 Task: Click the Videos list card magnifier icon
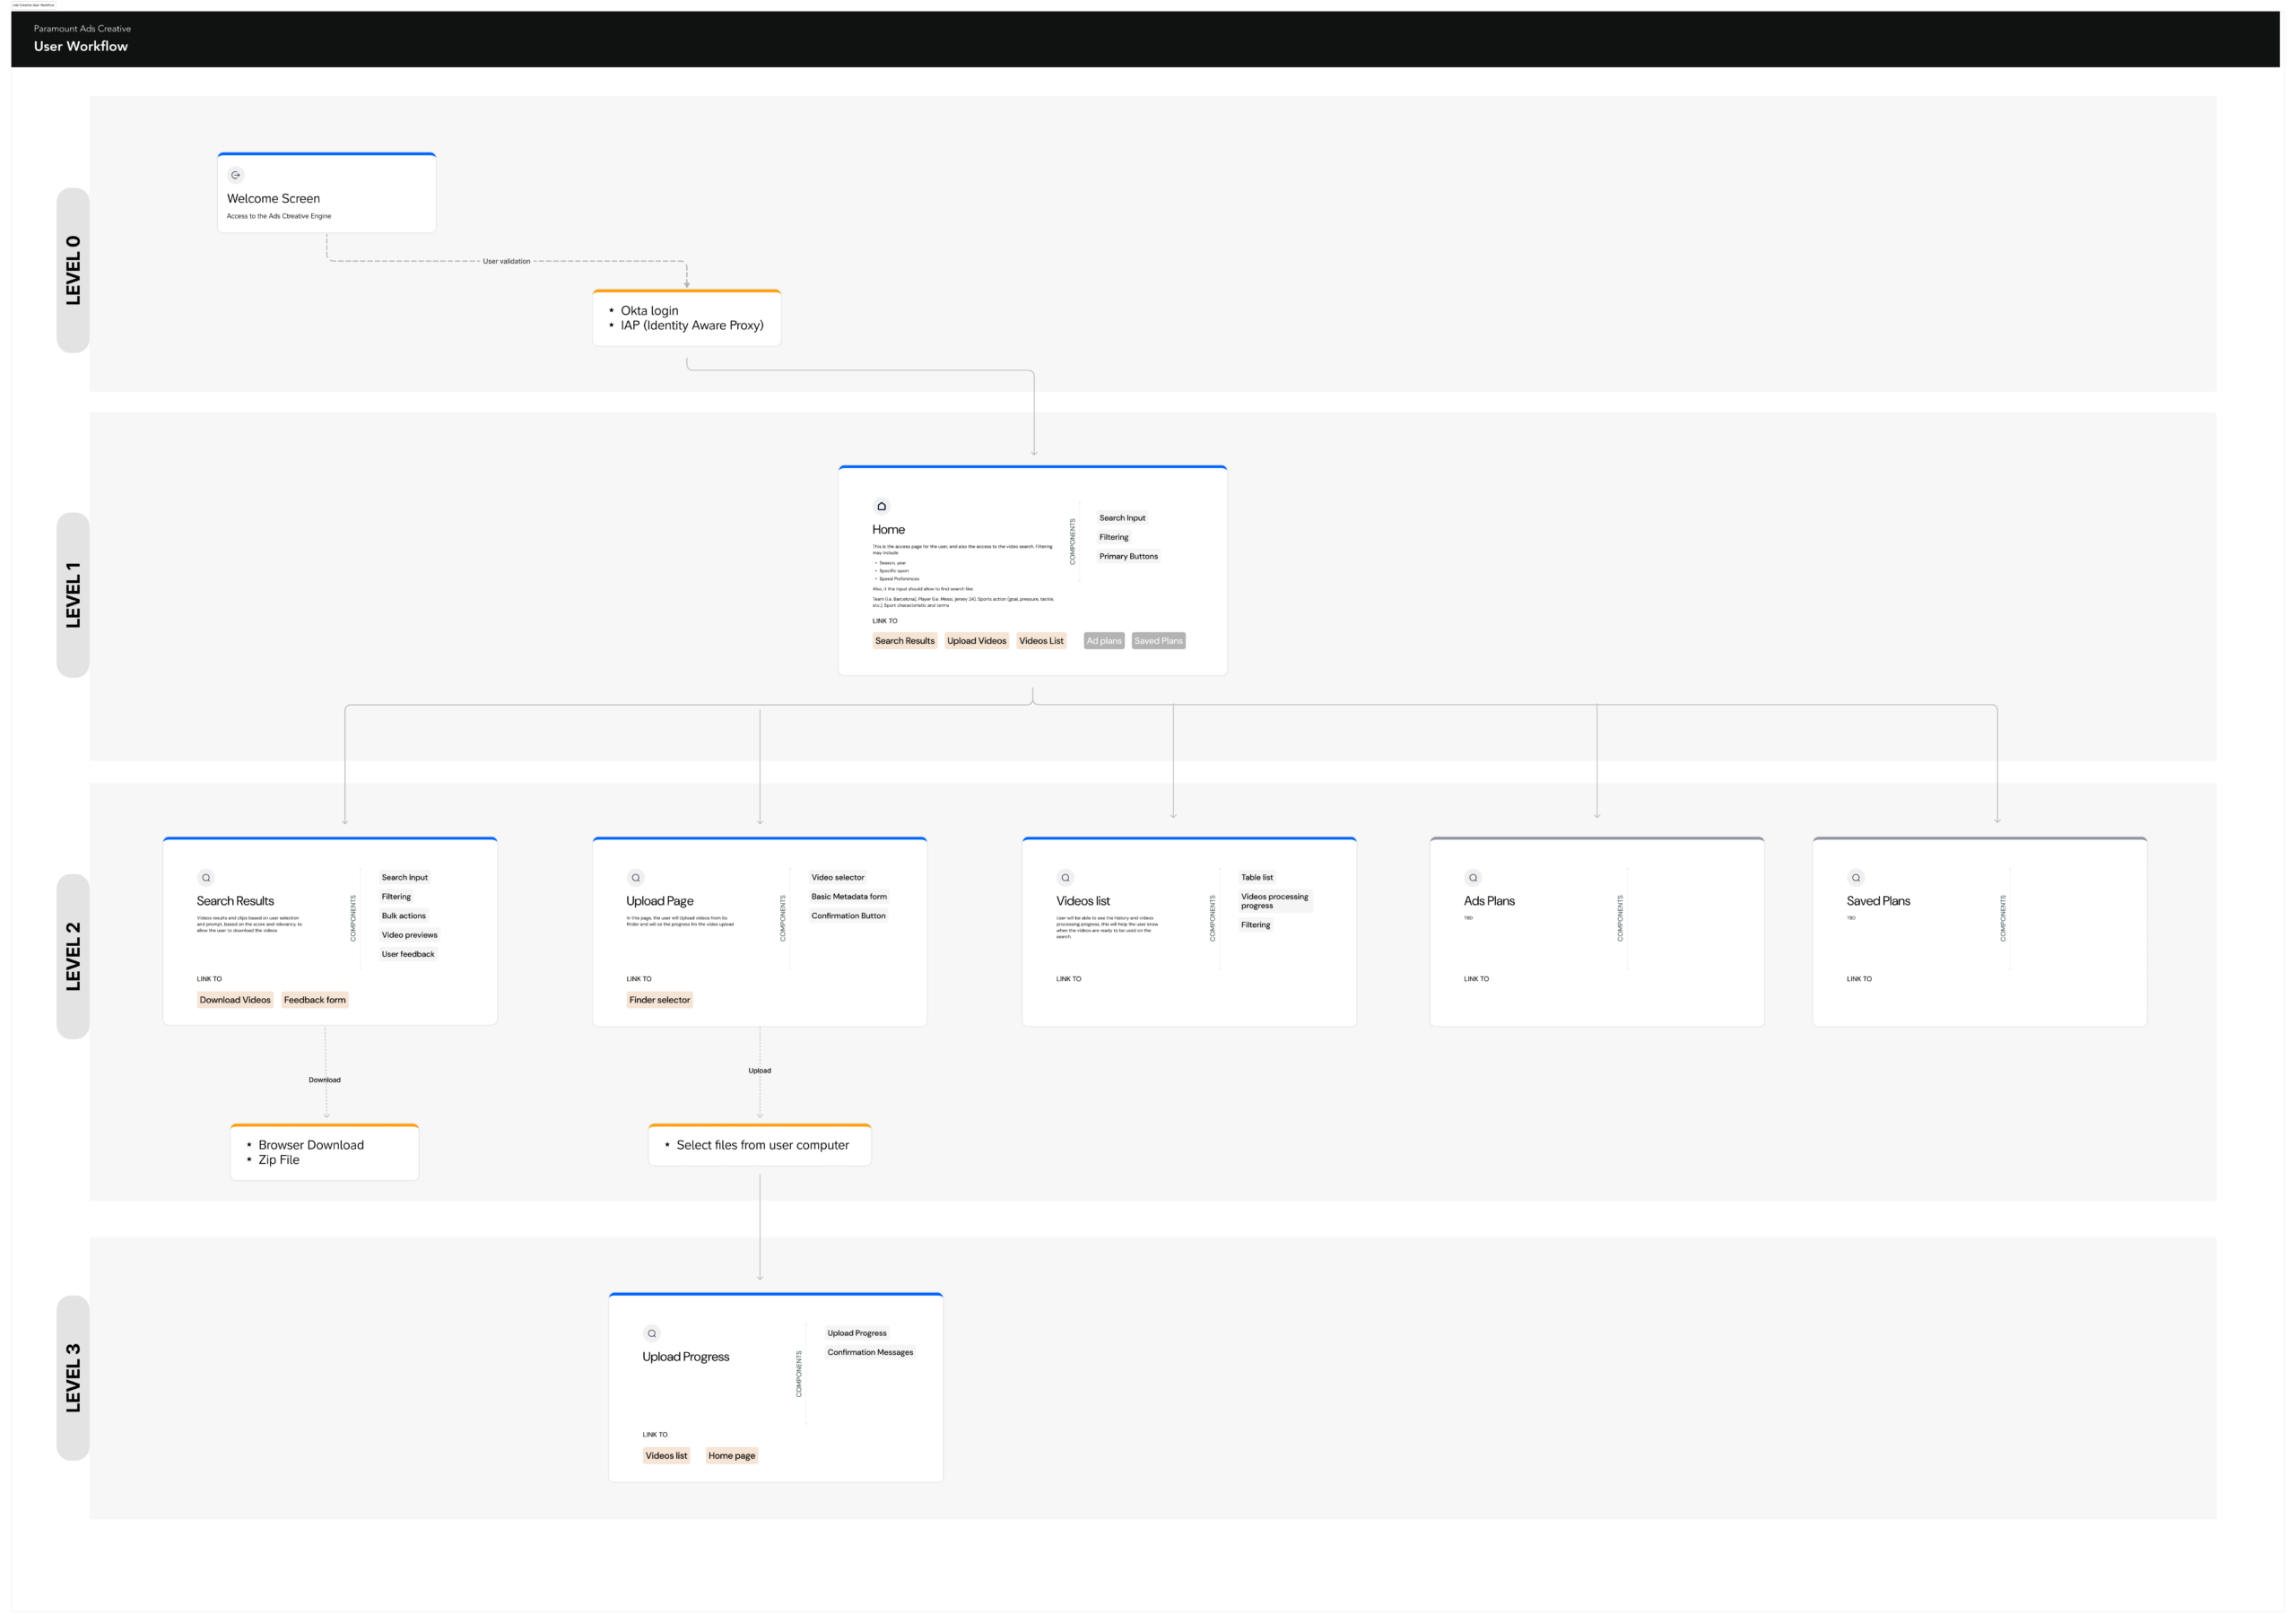coord(1065,878)
